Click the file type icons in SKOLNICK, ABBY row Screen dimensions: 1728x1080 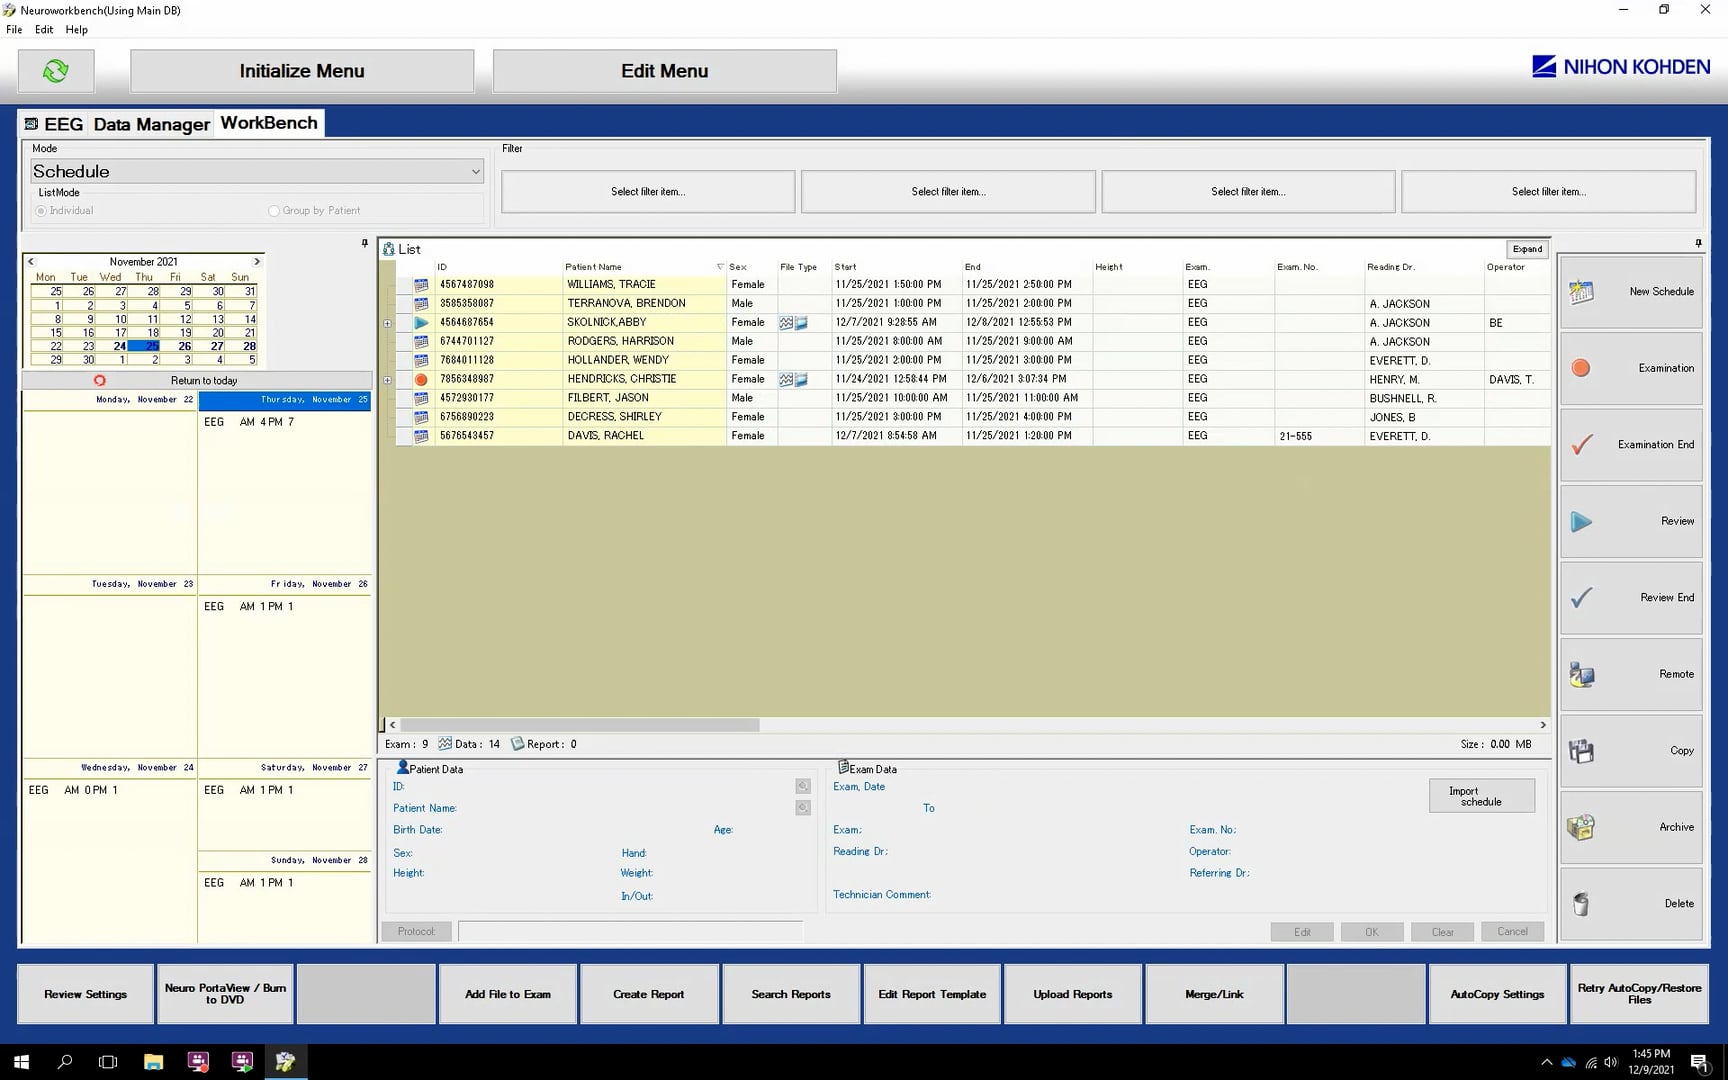coord(794,323)
